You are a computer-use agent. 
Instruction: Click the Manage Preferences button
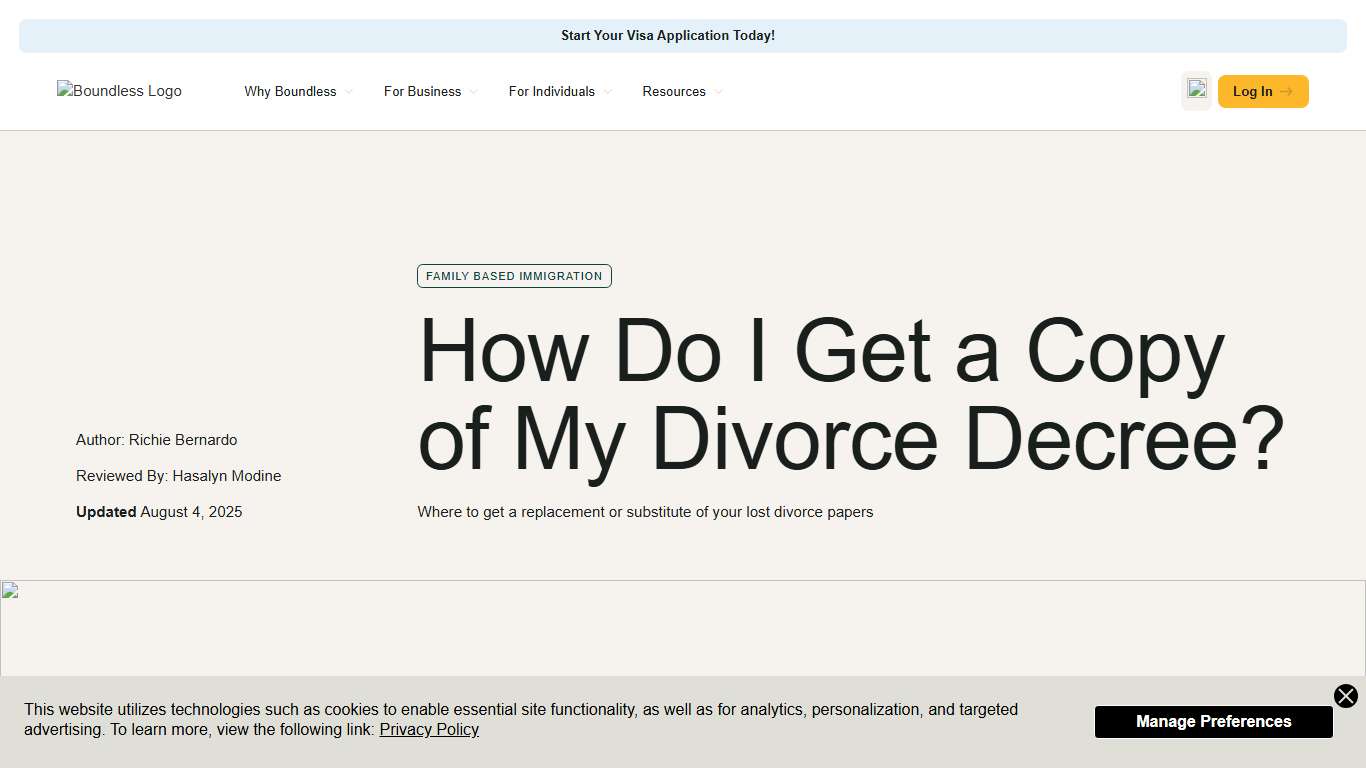[x=1213, y=721]
